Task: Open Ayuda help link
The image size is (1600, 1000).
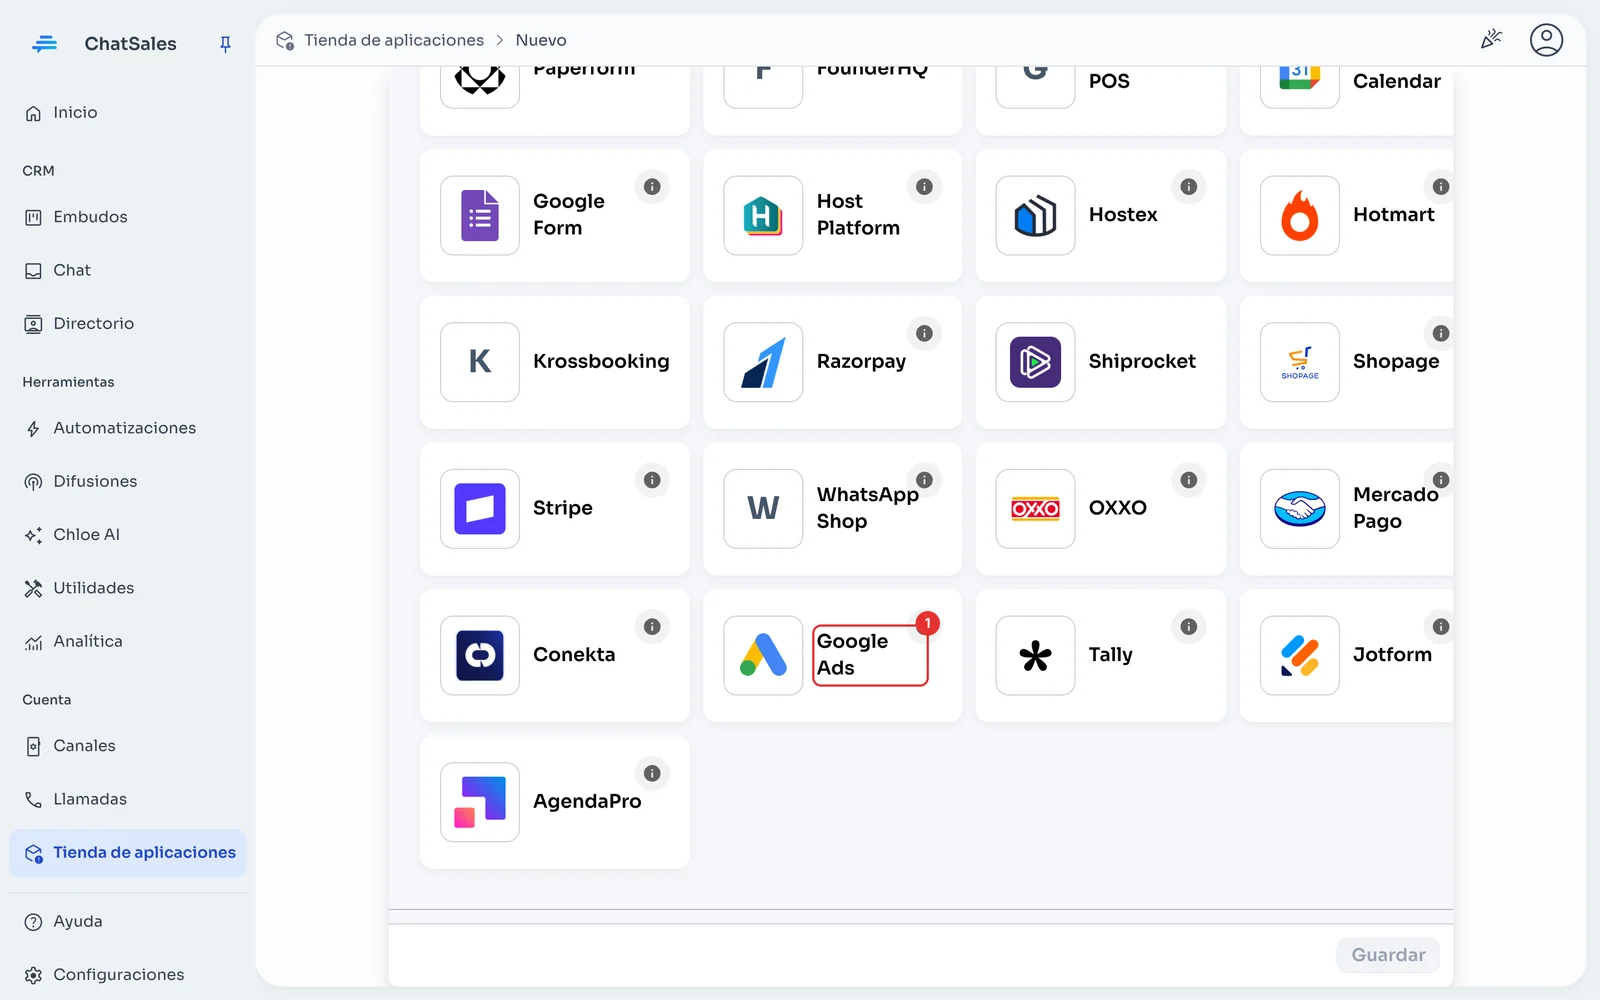Action: pos(127,922)
